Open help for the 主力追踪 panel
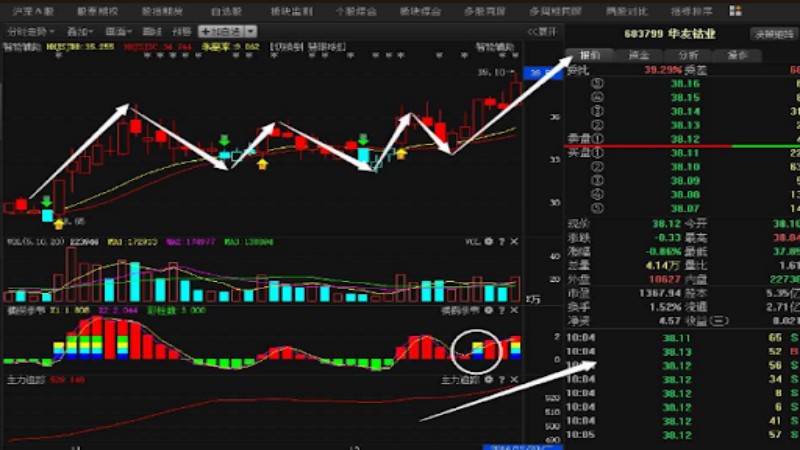Screen dimensions: 800x450 (x=502, y=380)
